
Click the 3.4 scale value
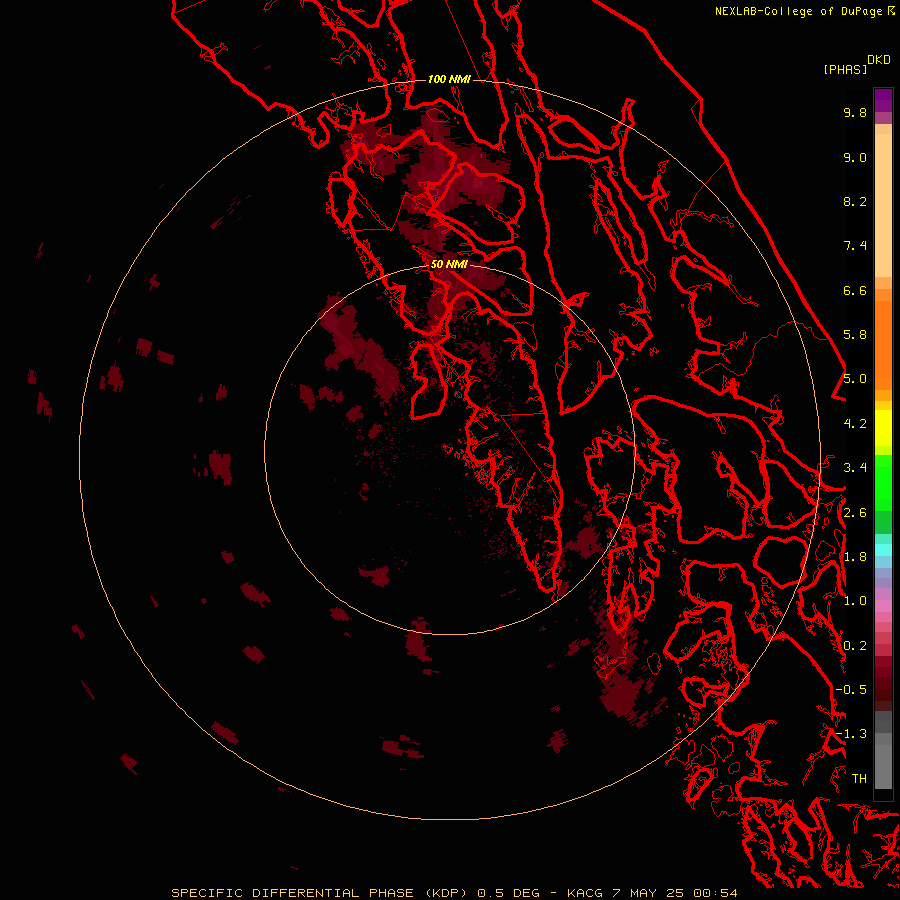pos(855,468)
